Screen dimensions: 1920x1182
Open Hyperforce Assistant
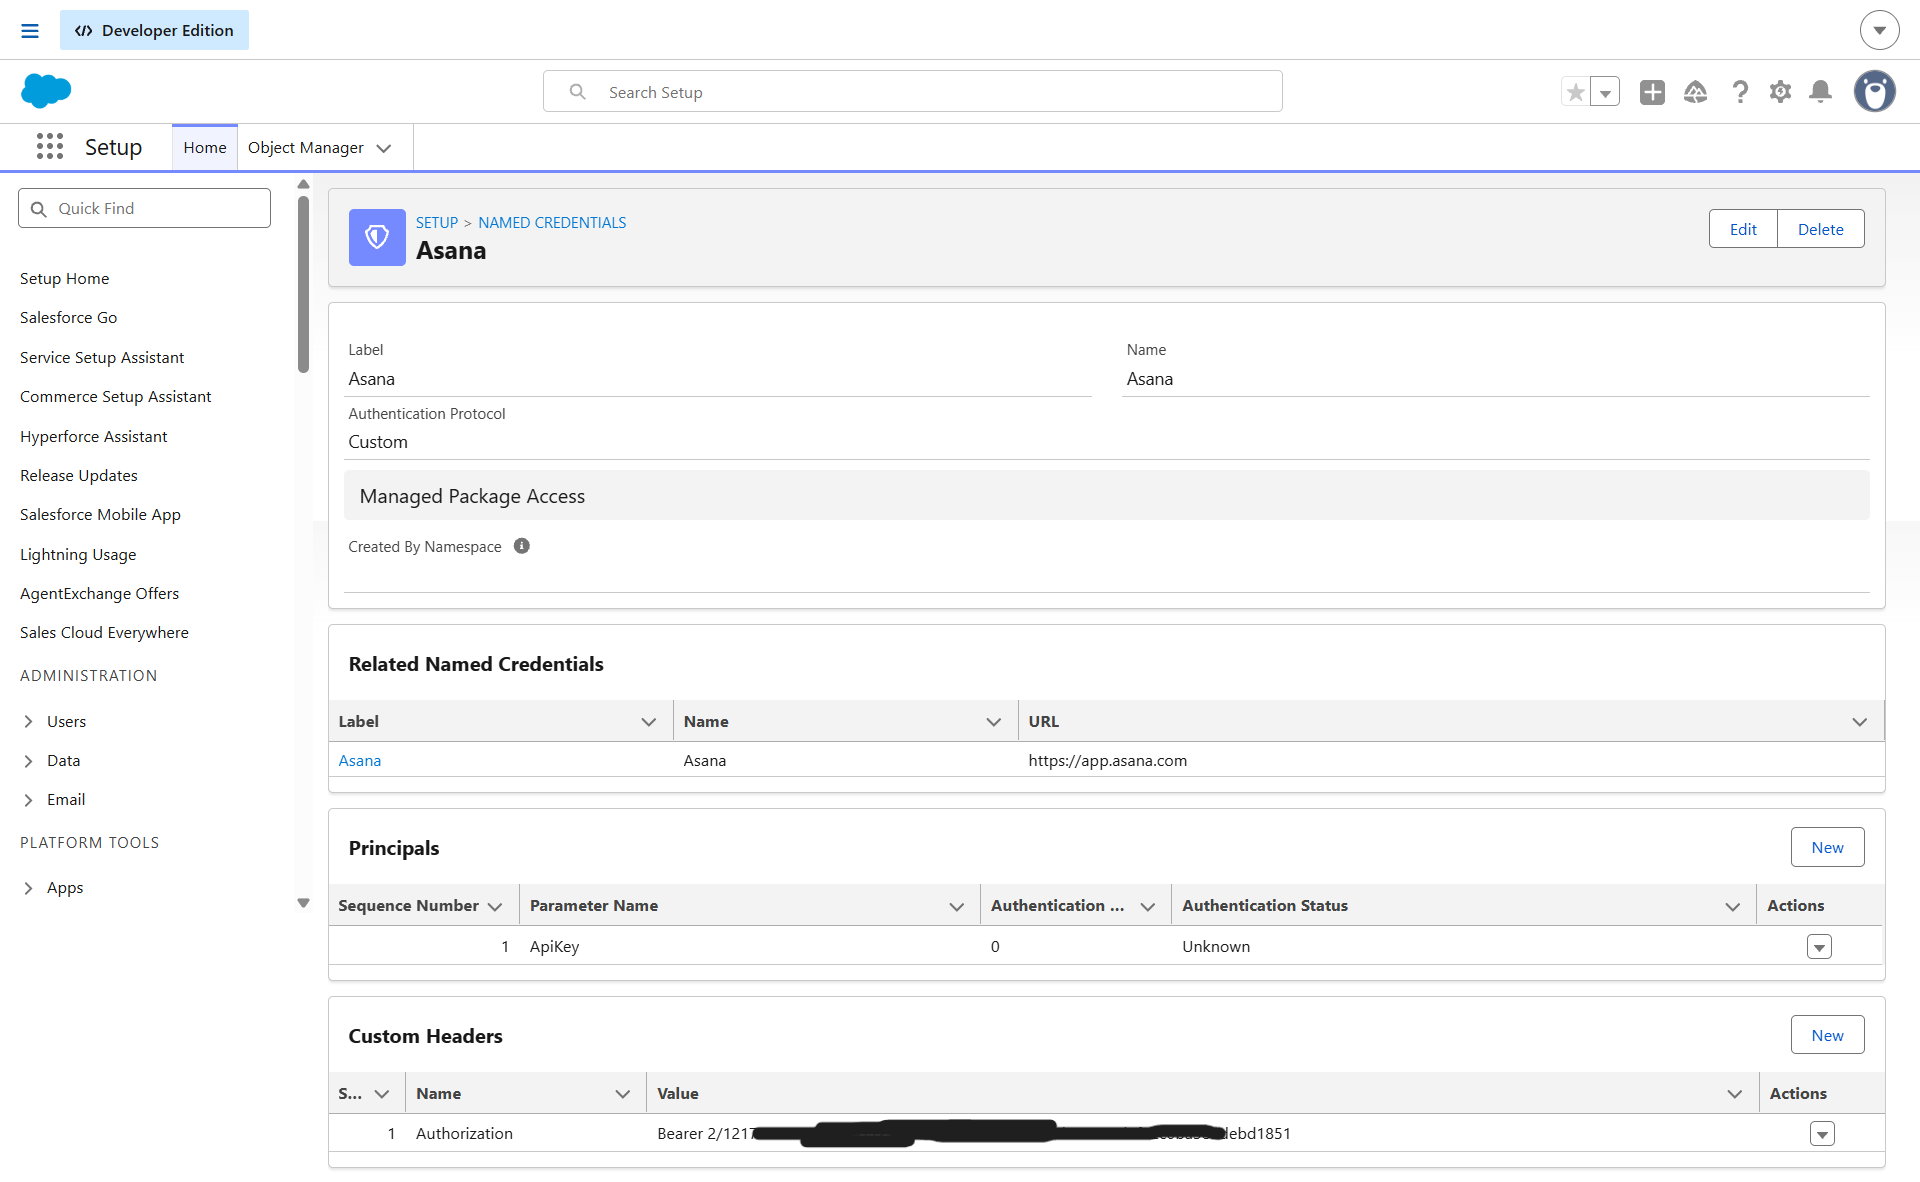[94, 436]
